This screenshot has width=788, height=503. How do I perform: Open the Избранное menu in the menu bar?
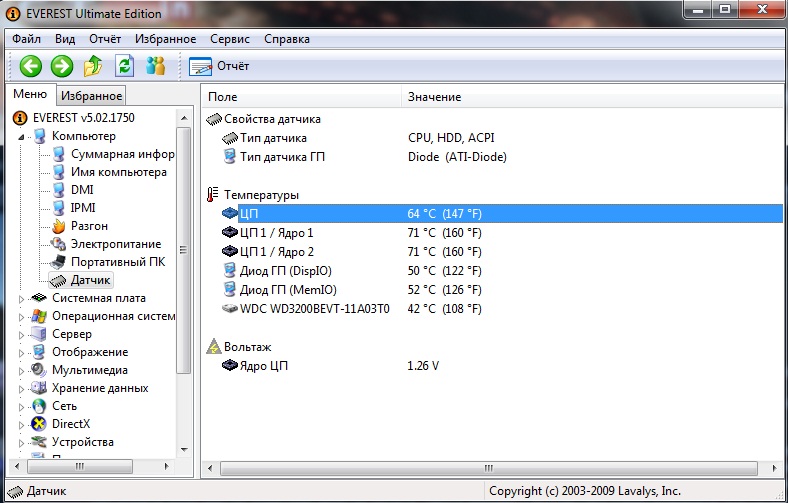pos(165,39)
